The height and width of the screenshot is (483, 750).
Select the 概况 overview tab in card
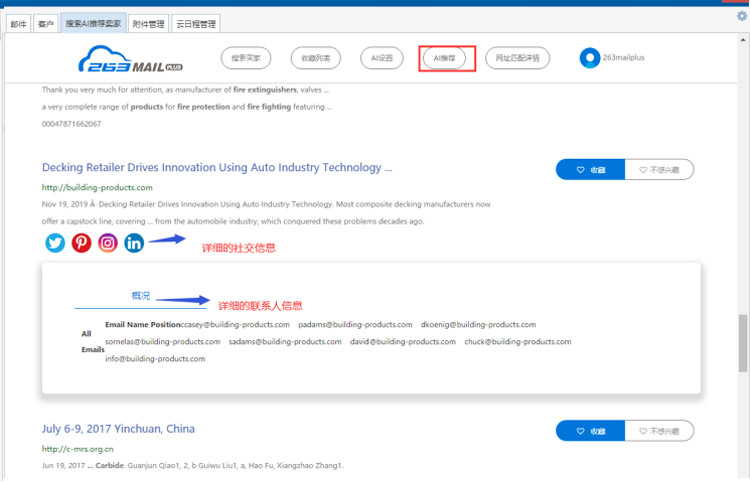(x=140, y=296)
